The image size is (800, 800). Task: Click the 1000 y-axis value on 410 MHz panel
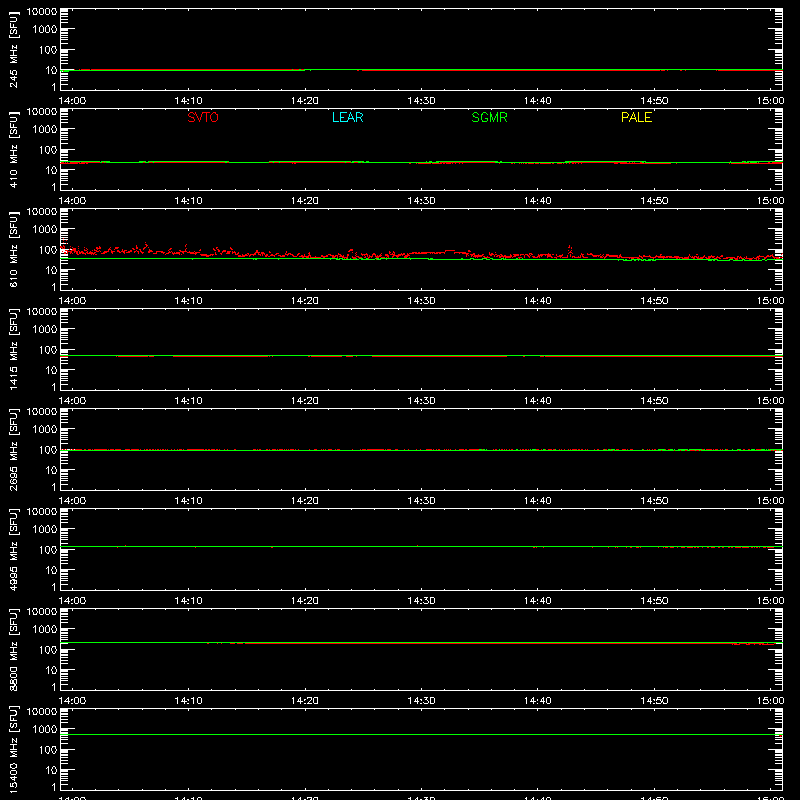point(45,130)
